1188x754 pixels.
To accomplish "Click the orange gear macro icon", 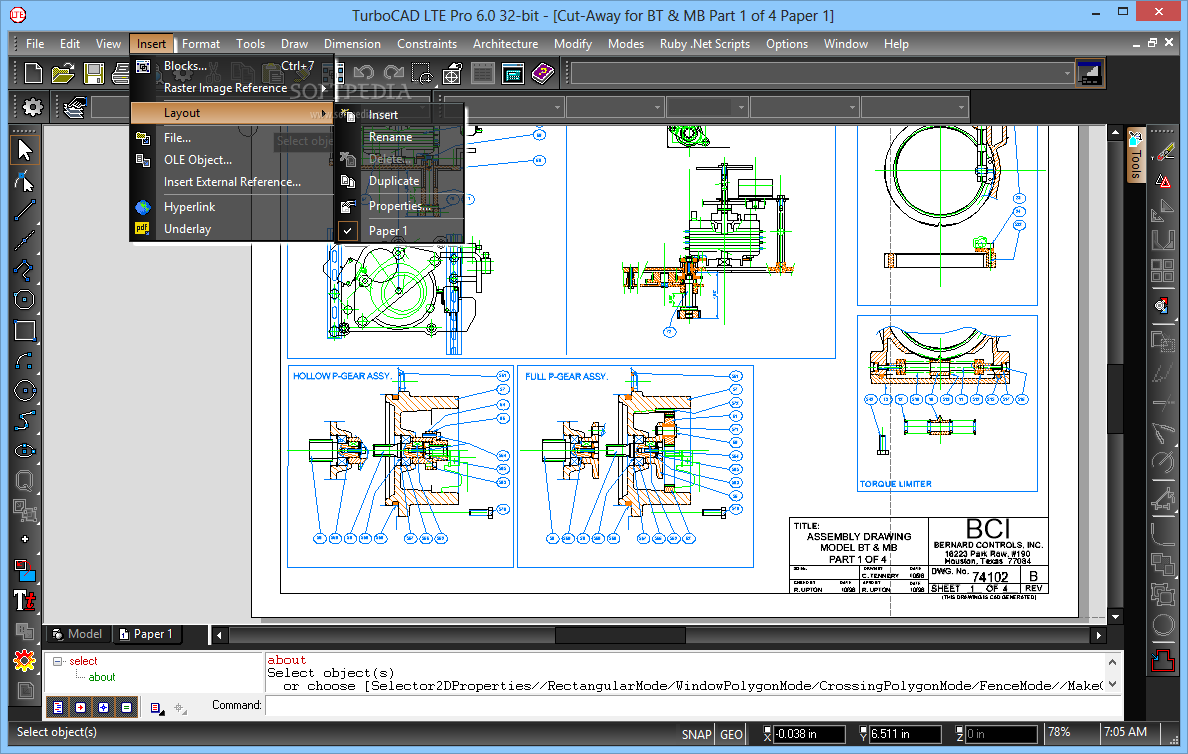I will [25, 661].
